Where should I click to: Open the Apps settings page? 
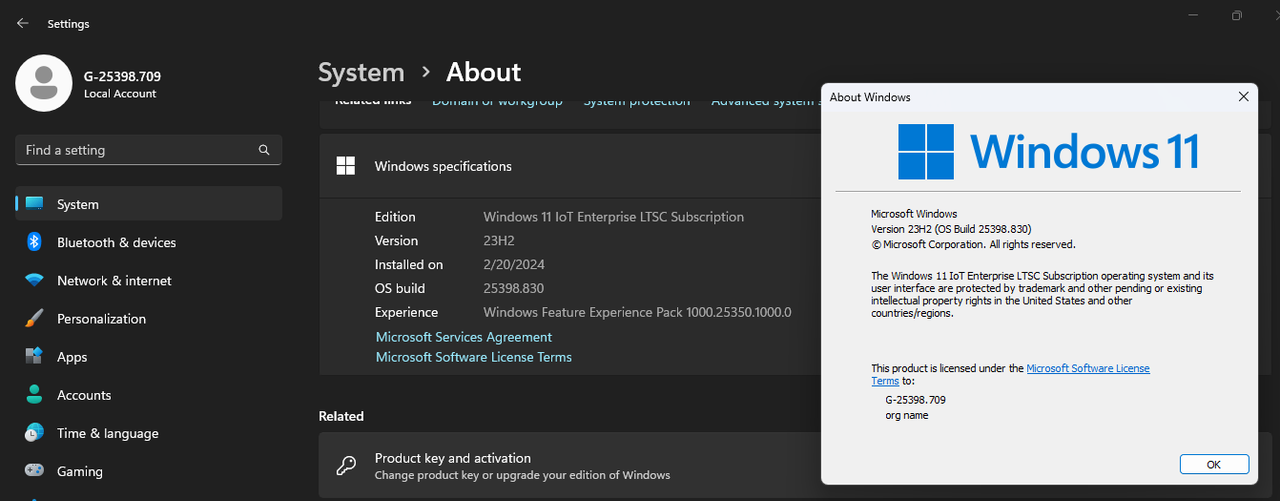[x=149, y=356]
